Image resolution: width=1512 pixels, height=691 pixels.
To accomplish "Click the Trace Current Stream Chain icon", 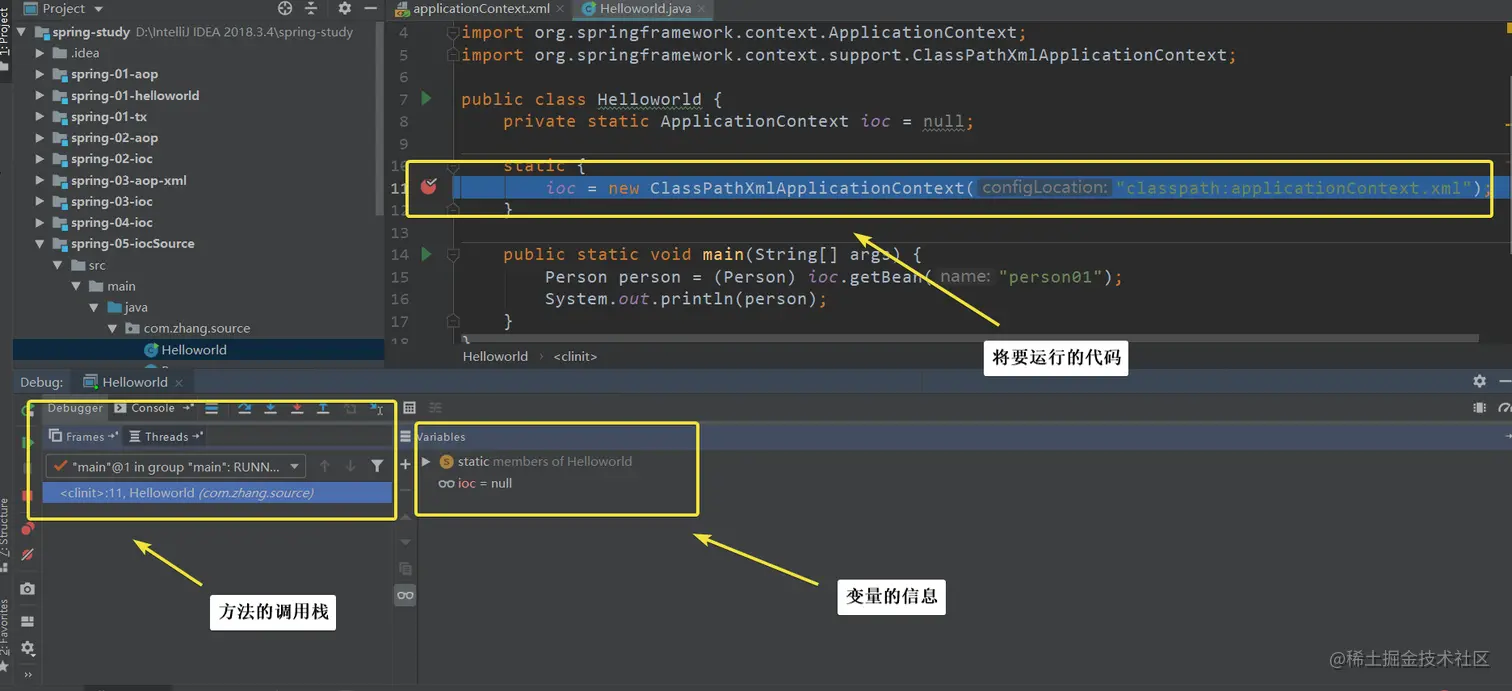I will point(435,408).
